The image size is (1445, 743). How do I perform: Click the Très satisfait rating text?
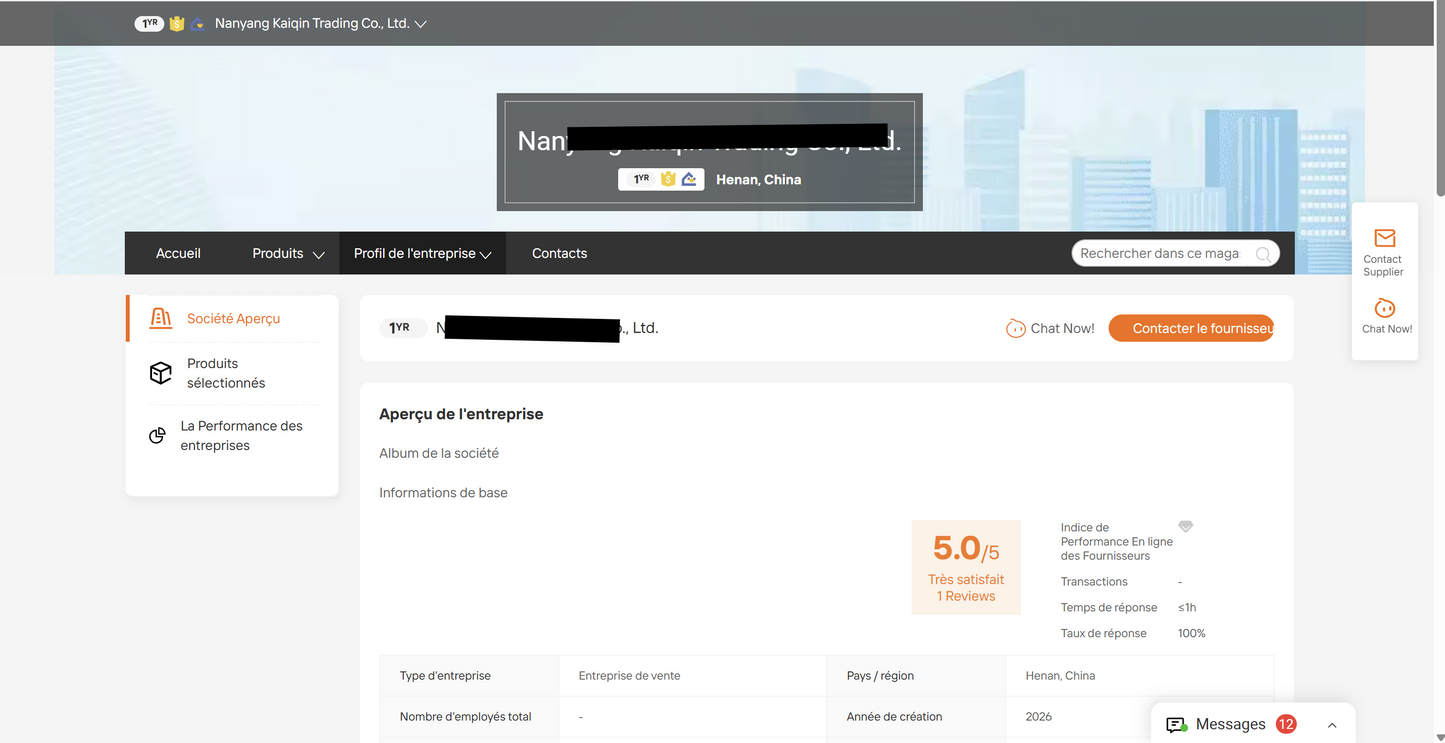point(966,579)
